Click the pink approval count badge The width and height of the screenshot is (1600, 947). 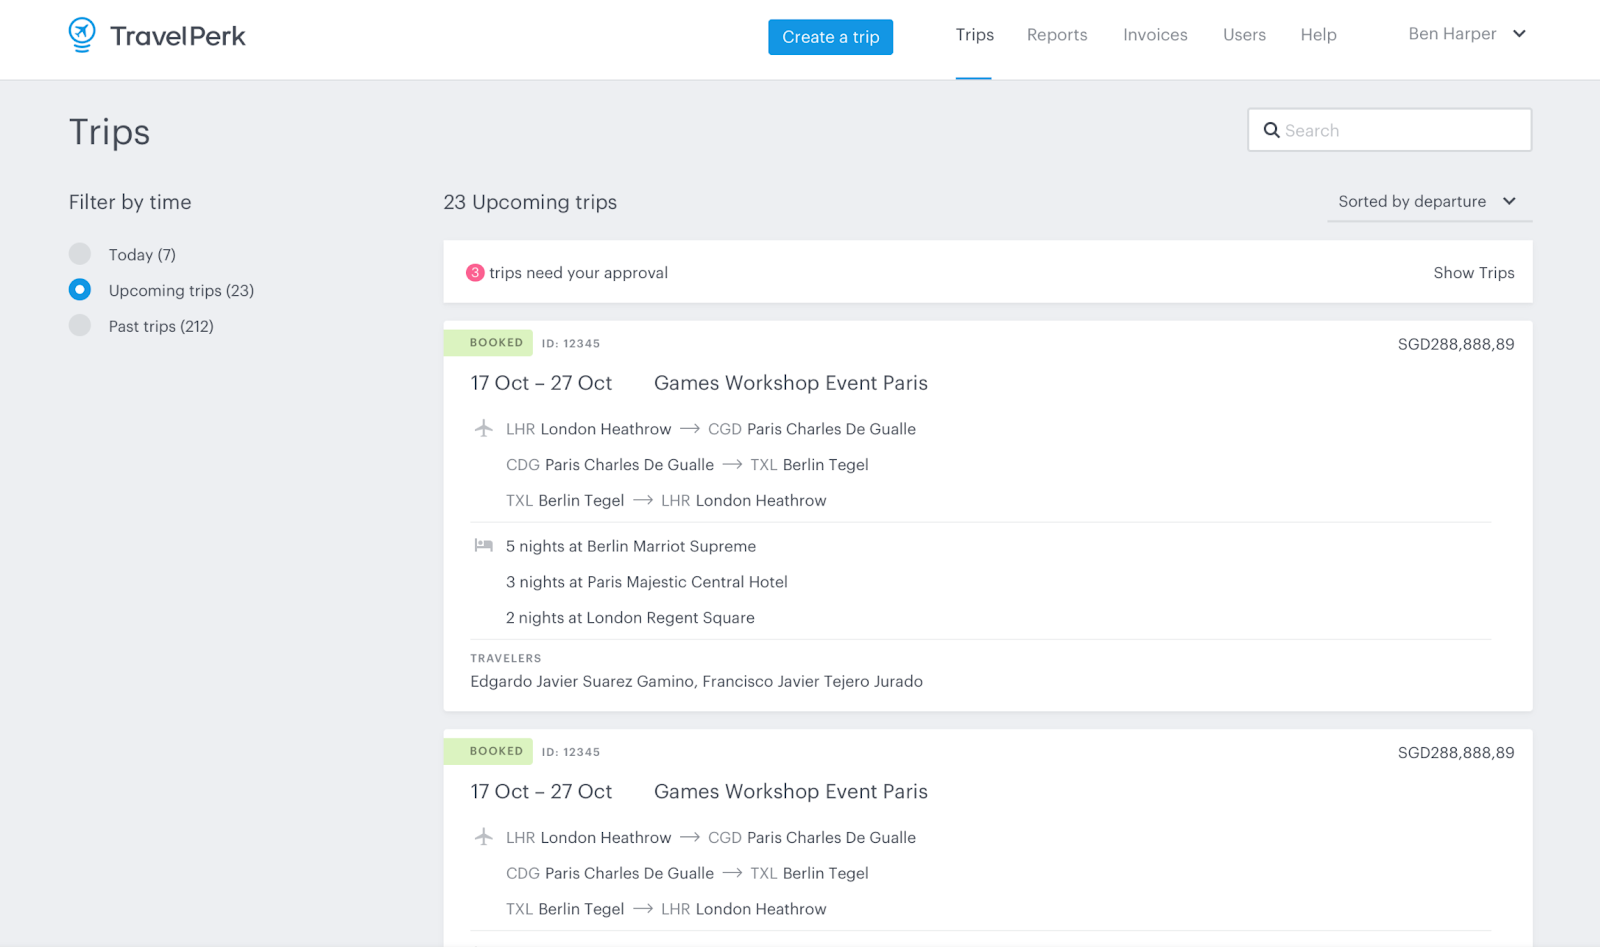475,273
